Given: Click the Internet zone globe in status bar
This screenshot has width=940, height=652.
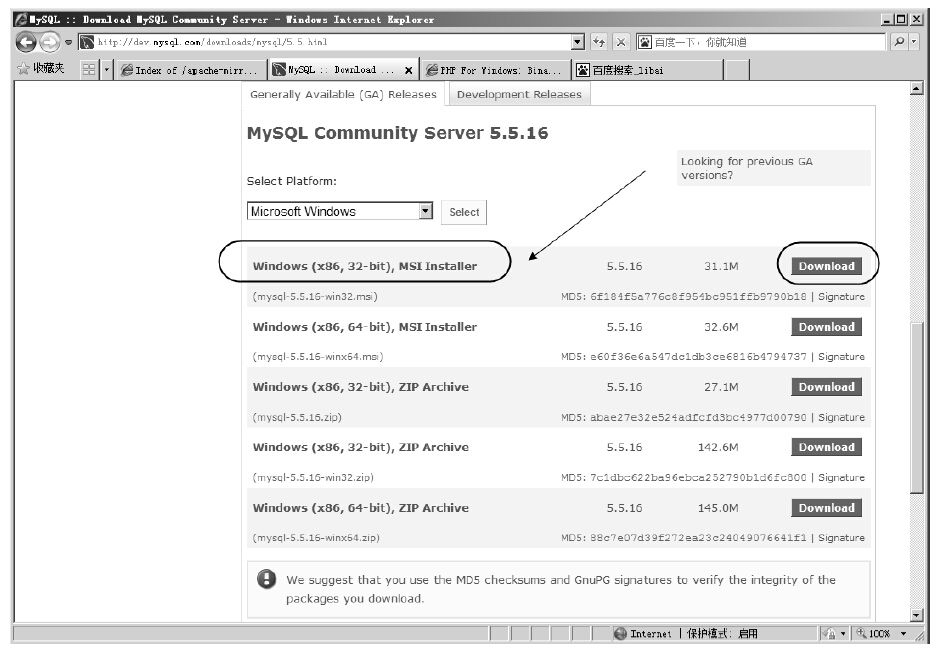Looking at the screenshot, I should 620,633.
